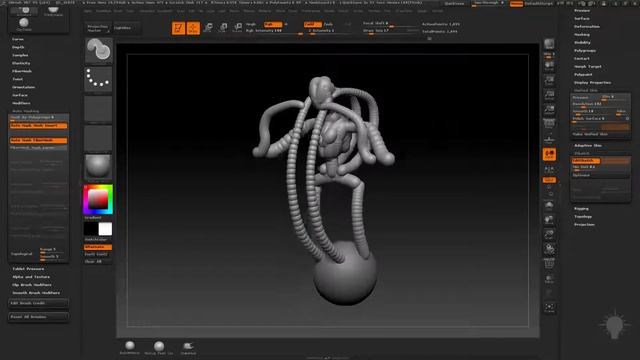640x360 pixels.
Task: Click Reset All Brushes
Action: (38, 317)
